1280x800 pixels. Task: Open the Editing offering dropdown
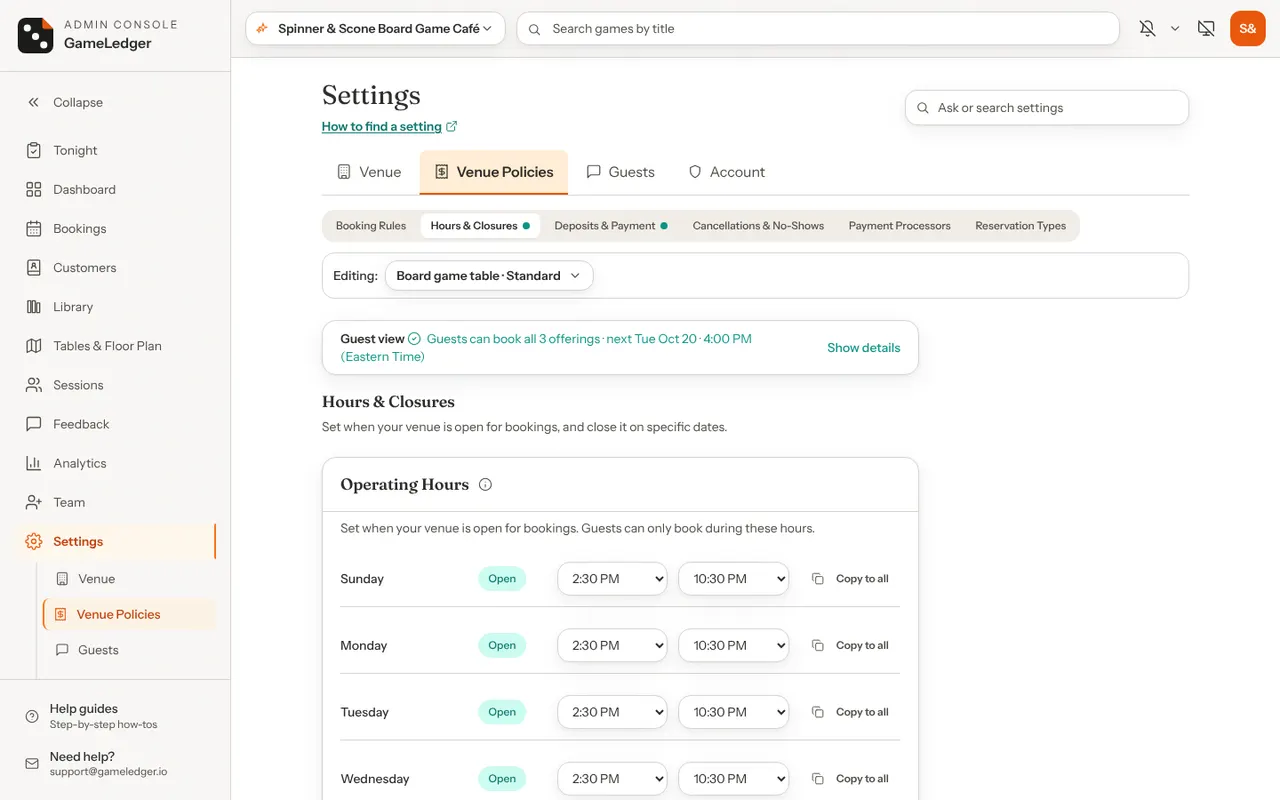489,276
